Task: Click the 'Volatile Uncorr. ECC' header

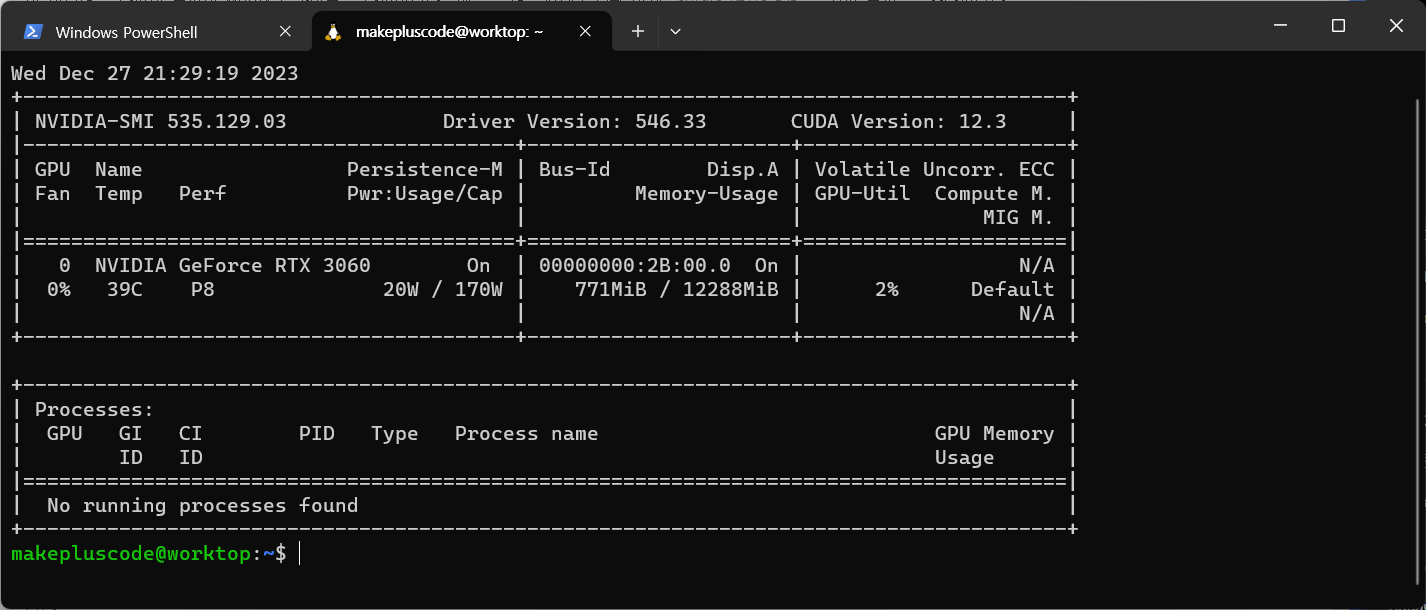Action: click(934, 170)
